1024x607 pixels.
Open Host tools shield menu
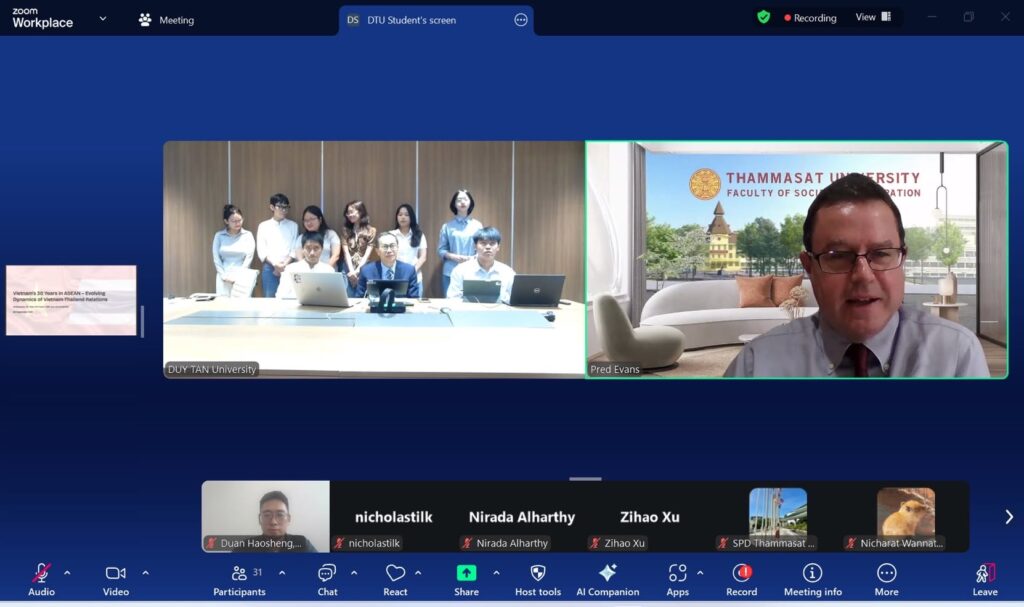pos(537,580)
